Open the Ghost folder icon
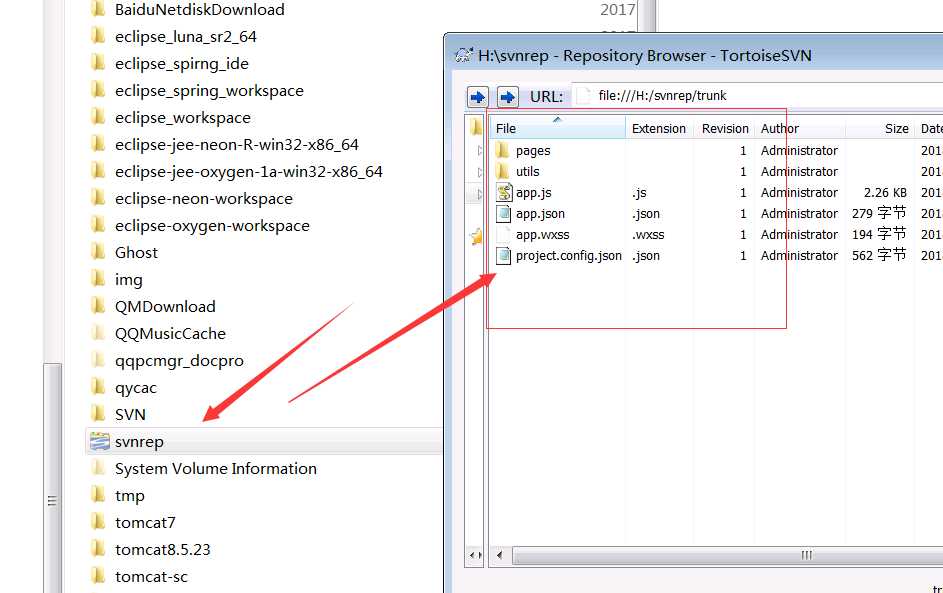The width and height of the screenshot is (943, 593). [x=99, y=252]
